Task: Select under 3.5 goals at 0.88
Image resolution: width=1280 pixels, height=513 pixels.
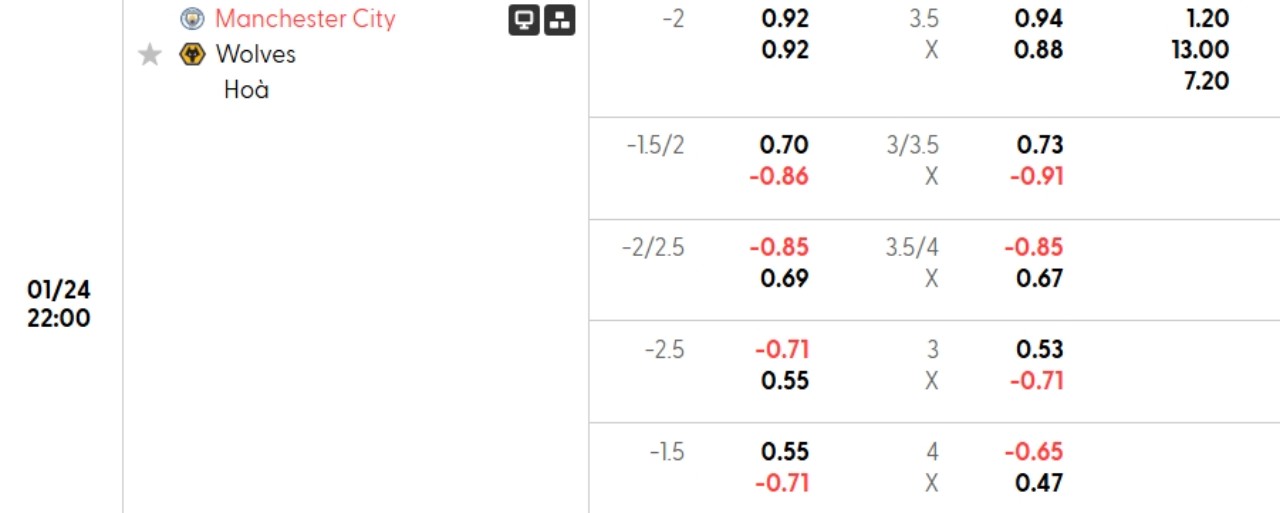Action: [x=1039, y=50]
